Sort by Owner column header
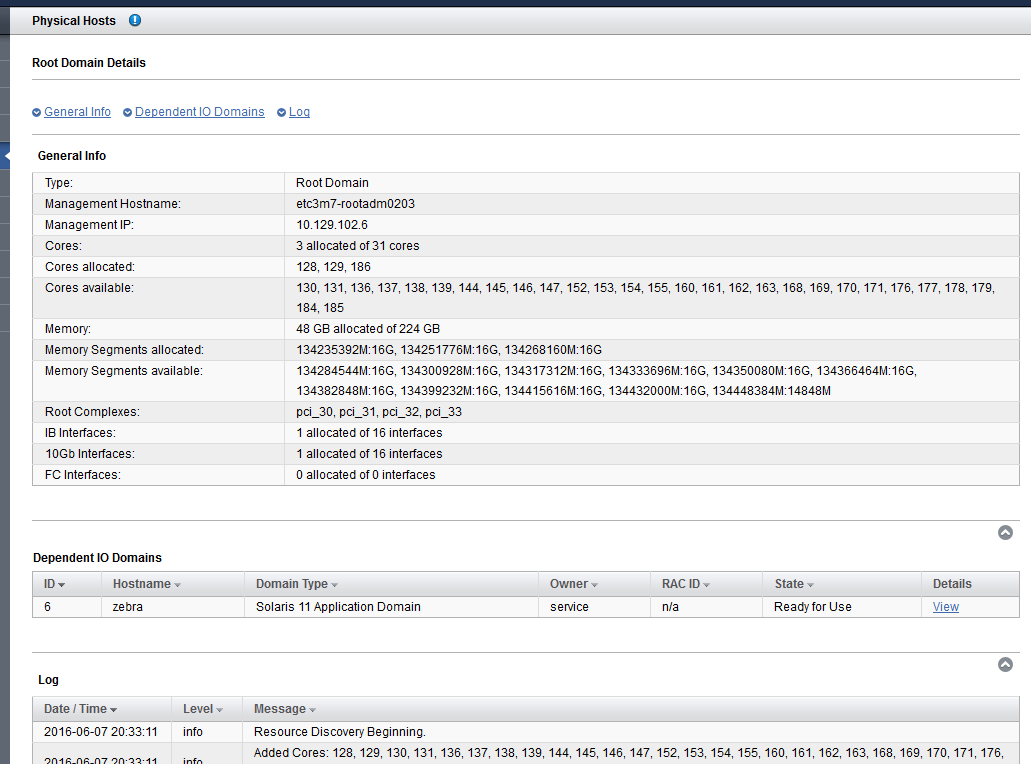Viewport: 1031px width, 764px height. pyautogui.click(x=573, y=584)
